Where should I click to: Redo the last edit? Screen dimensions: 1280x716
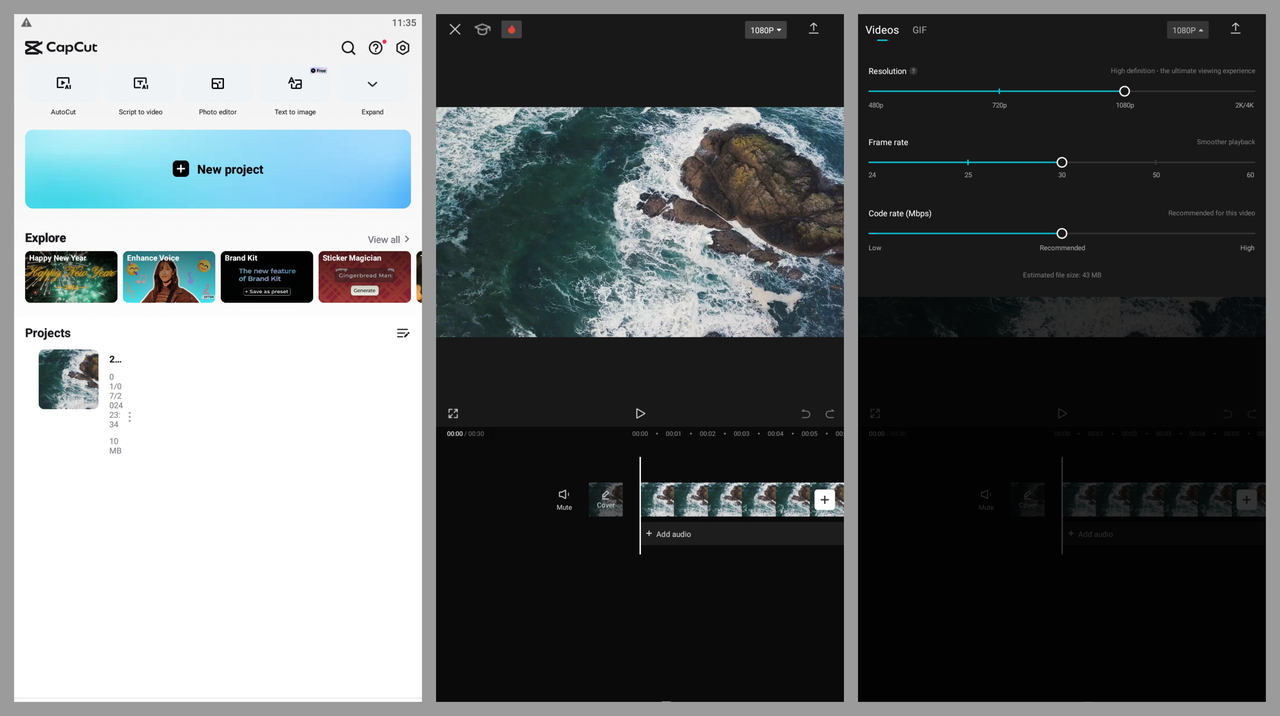click(829, 414)
